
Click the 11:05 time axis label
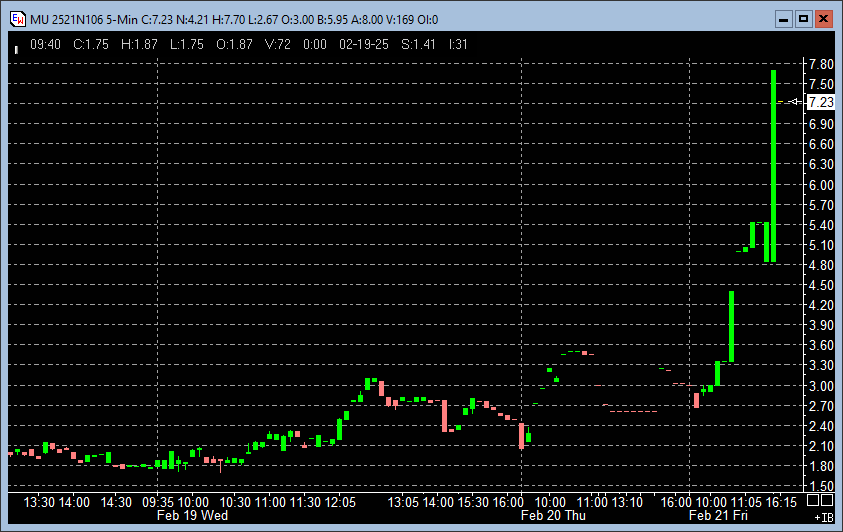[x=746, y=502]
